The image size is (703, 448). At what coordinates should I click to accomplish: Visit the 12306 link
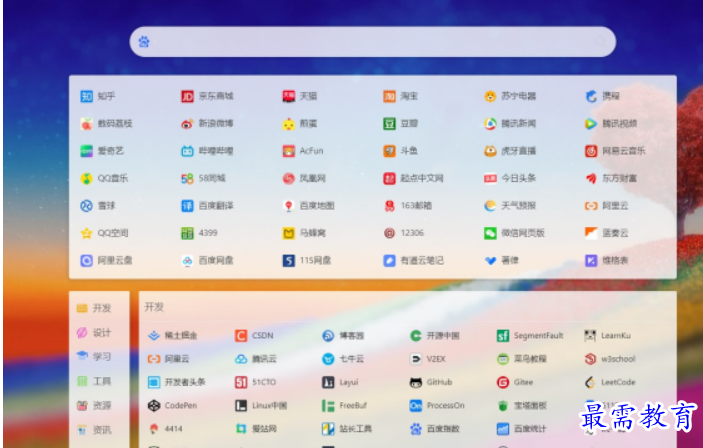tap(404, 233)
